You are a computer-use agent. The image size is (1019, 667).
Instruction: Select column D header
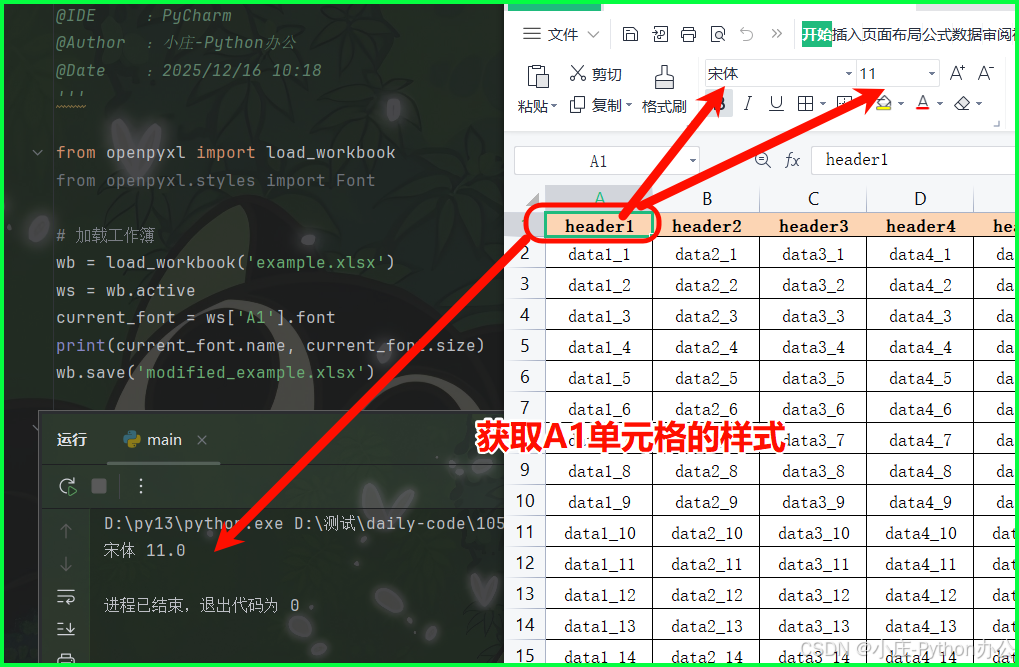pos(920,198)
